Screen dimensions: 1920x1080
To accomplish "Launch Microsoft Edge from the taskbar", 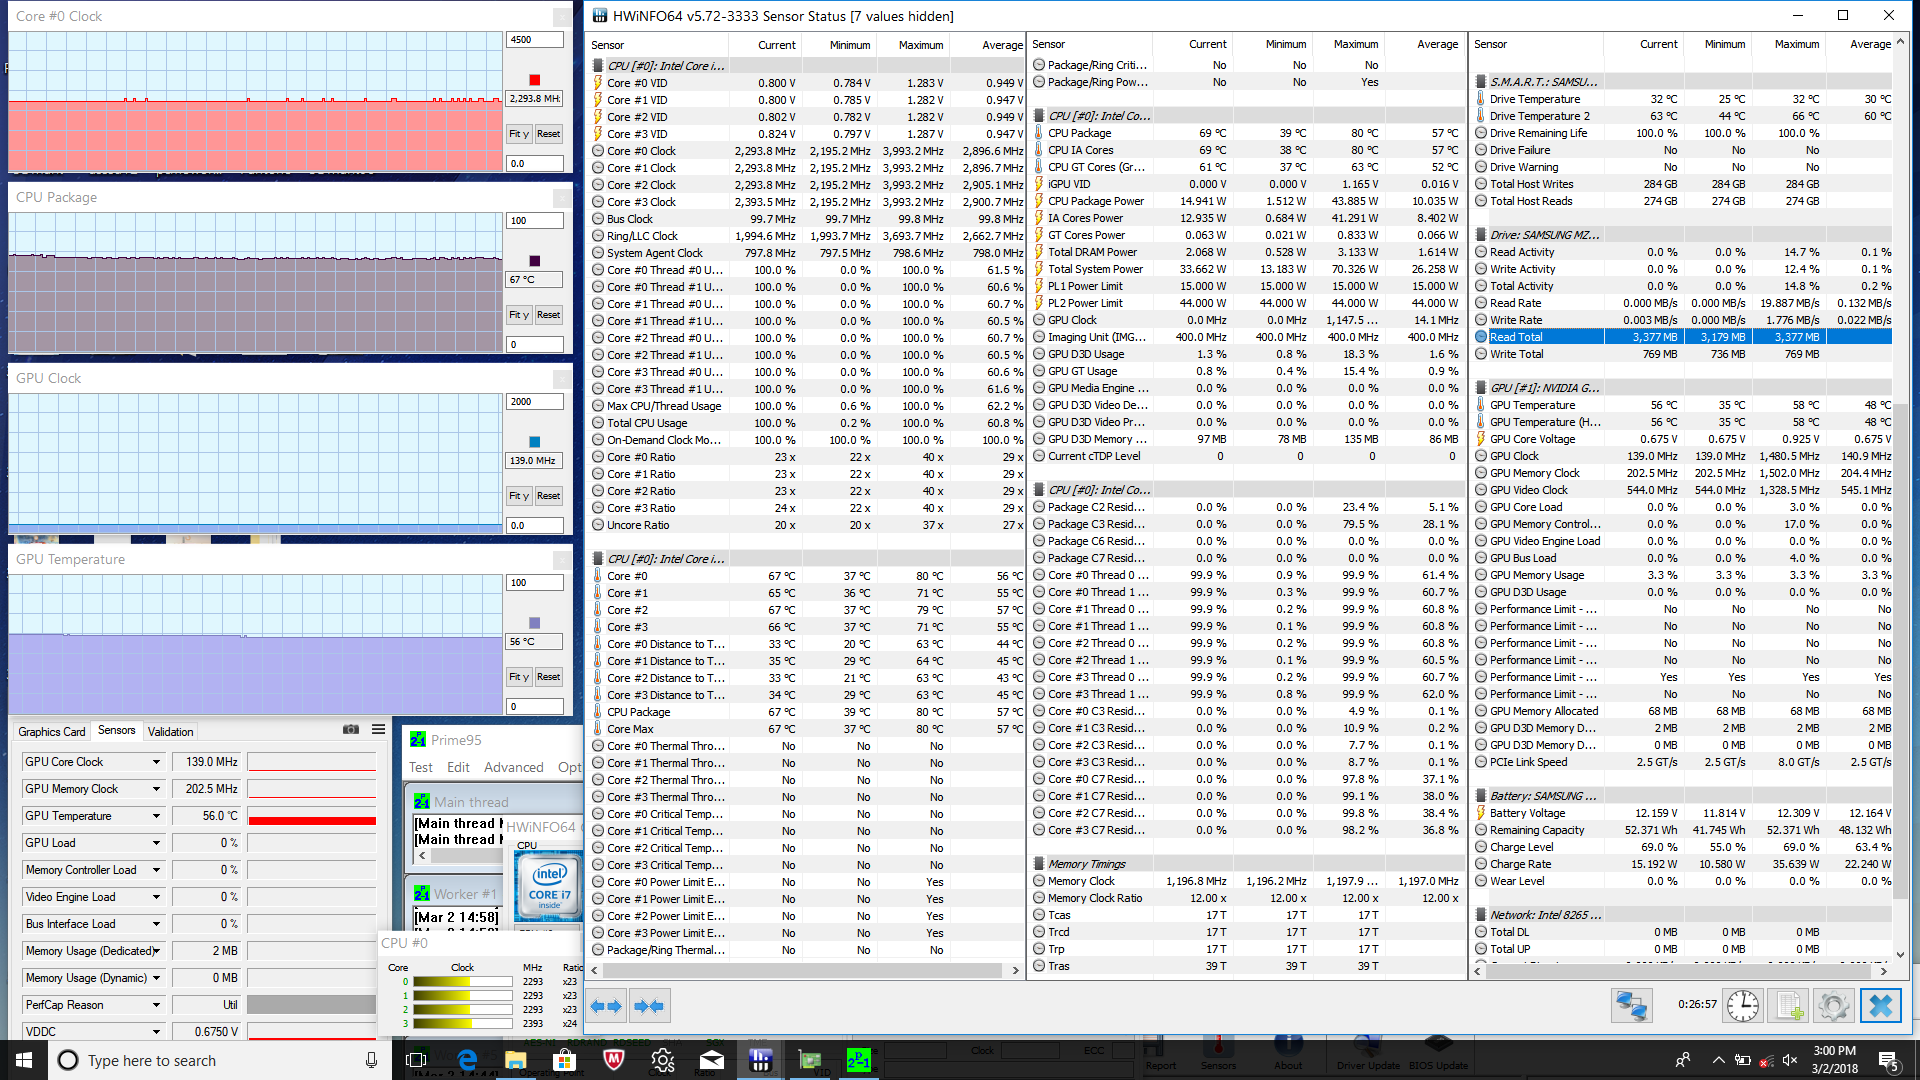I will pyautogui.click(x=467, y=1060).
